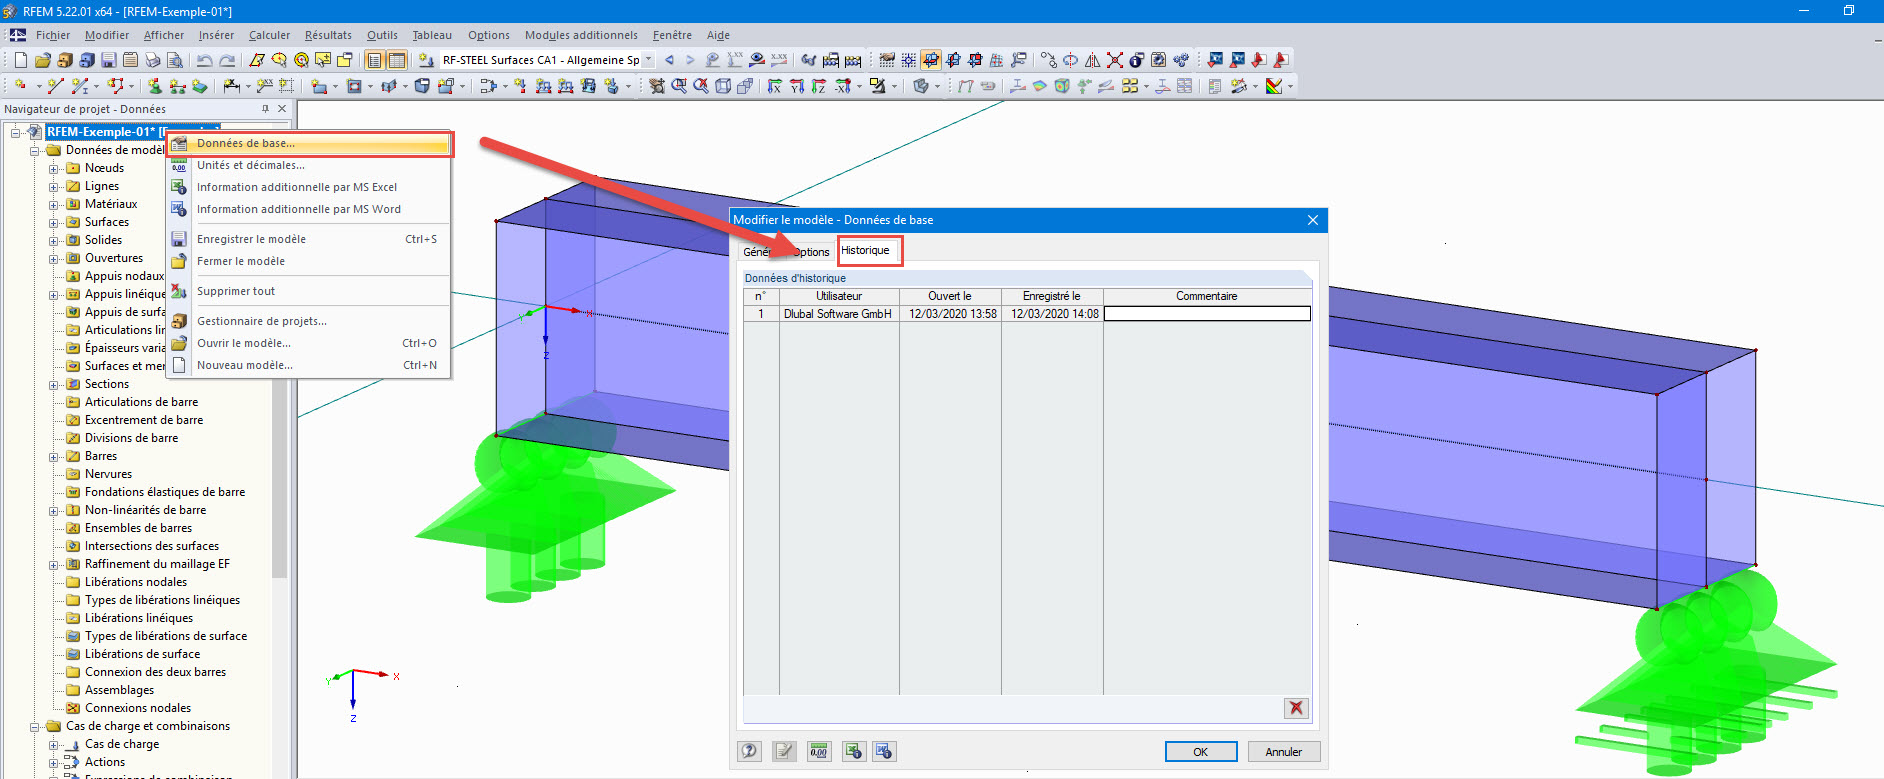The height and width of the screenshot is (779, 1884).
Task: Click the project navigator vertical scrollbar
Action: tap(279, 450)
